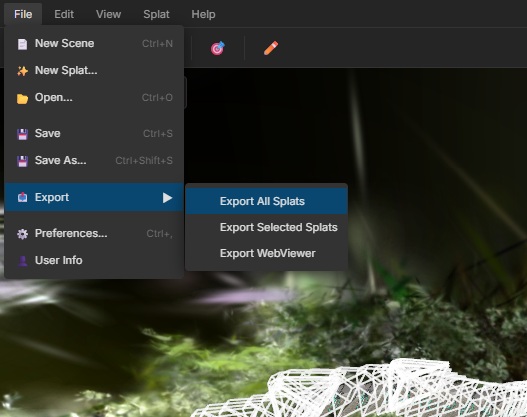Select the orange pencil tool icon
Viewport: 527px width, 417px height.
click(271, 48)
